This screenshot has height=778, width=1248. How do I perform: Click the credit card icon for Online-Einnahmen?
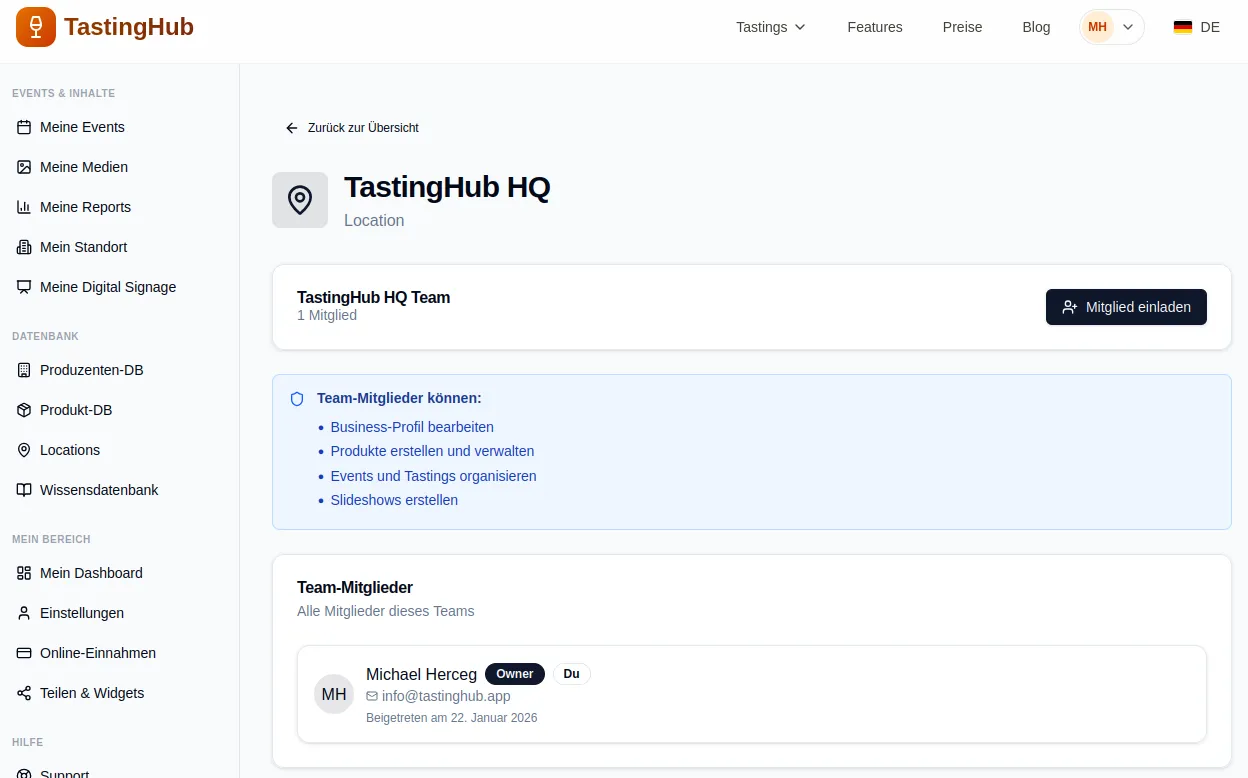24,653
